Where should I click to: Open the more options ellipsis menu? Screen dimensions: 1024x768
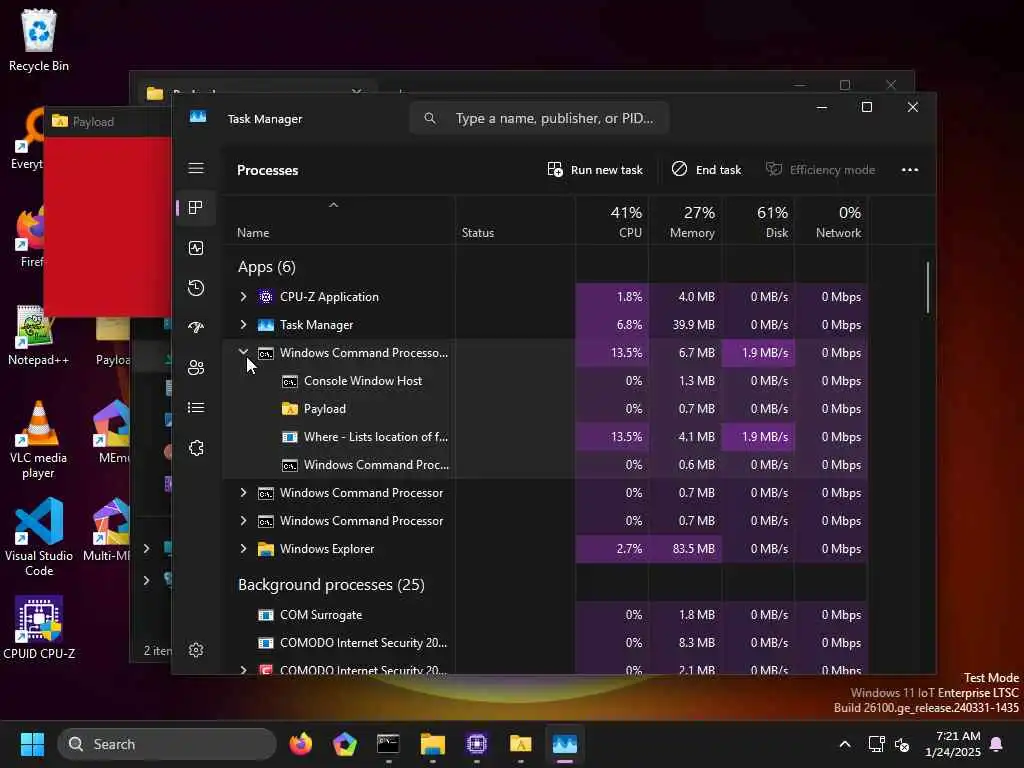910,170
